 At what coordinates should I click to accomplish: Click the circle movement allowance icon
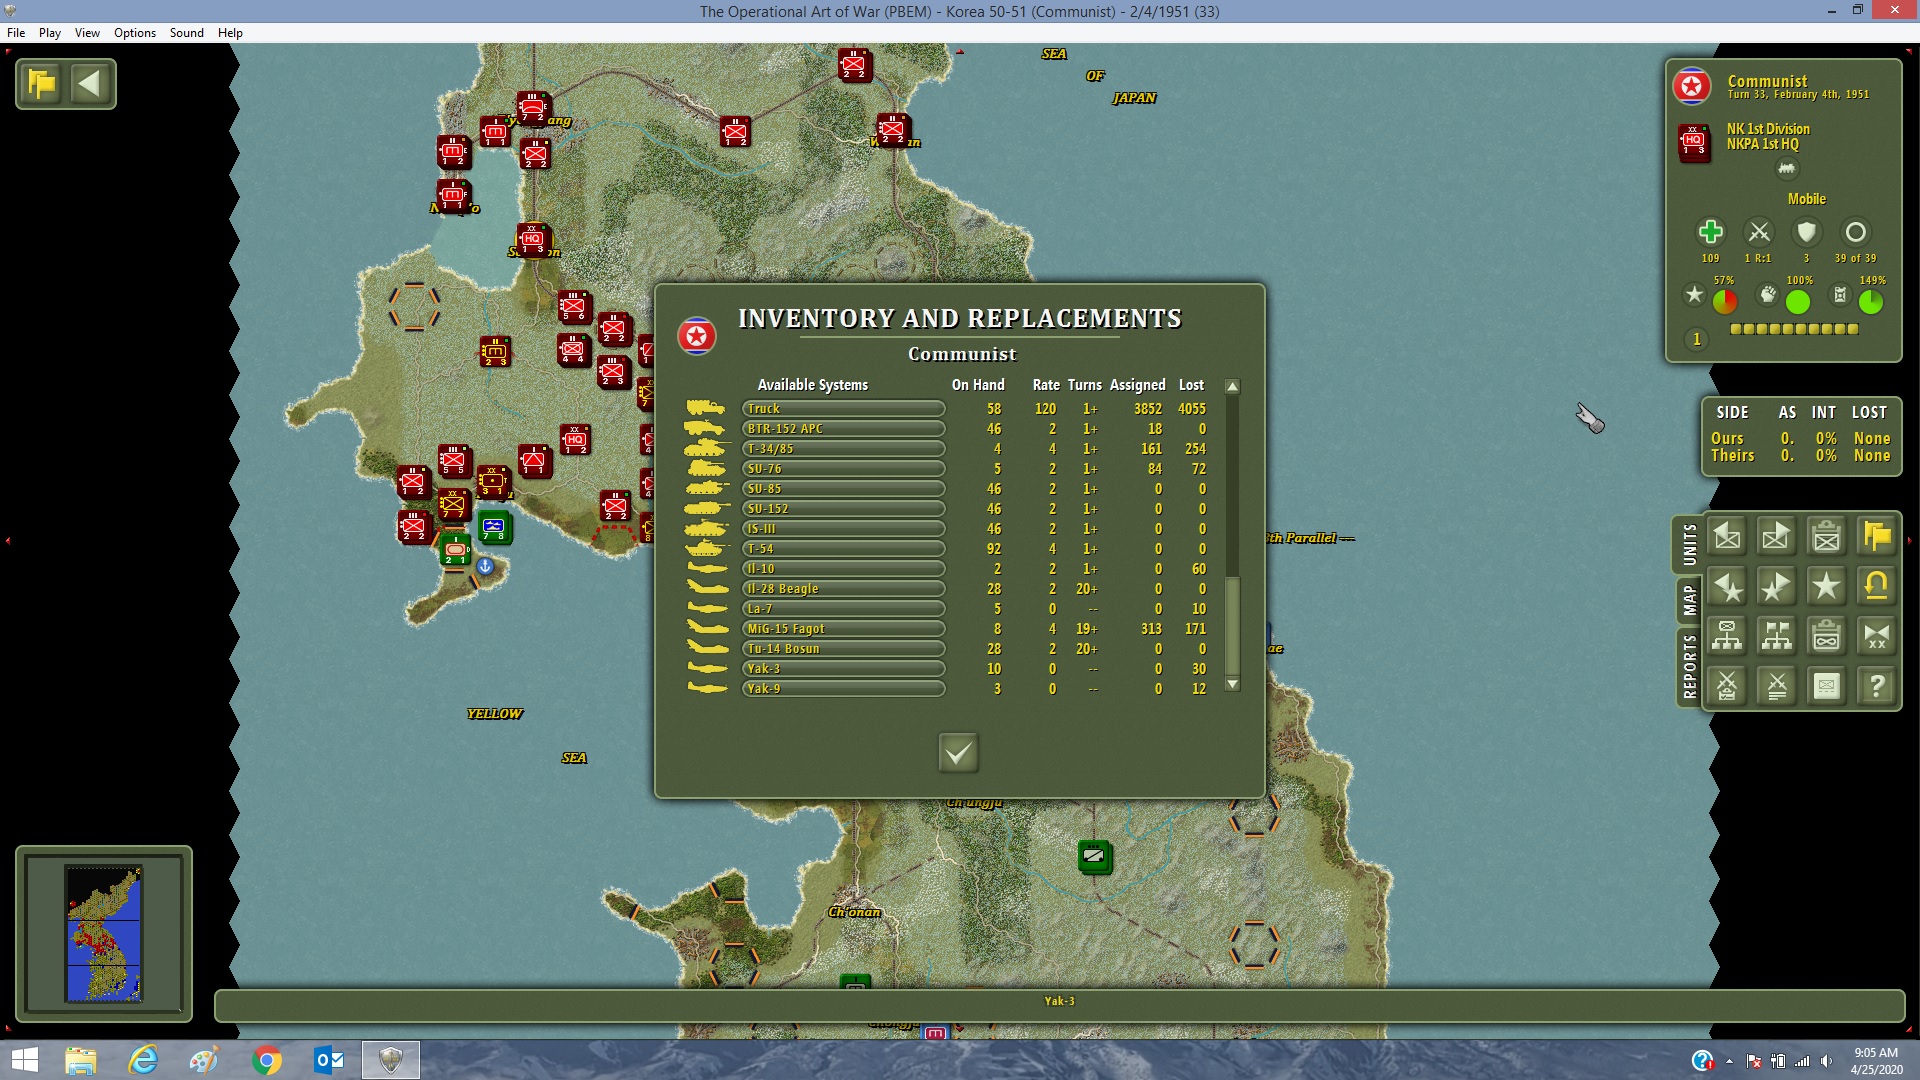point(1855,232)
